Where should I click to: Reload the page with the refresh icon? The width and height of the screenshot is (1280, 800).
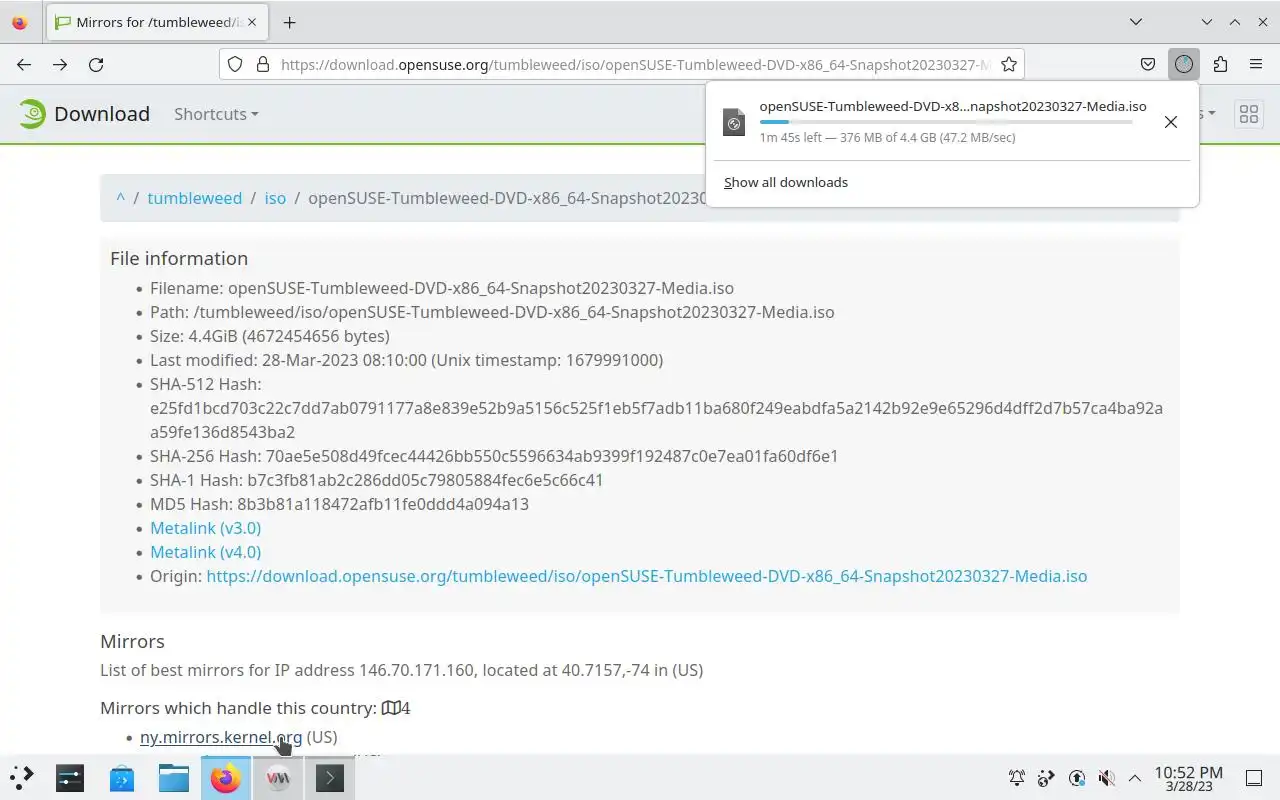pyautogui.click(x=96, y=64)
